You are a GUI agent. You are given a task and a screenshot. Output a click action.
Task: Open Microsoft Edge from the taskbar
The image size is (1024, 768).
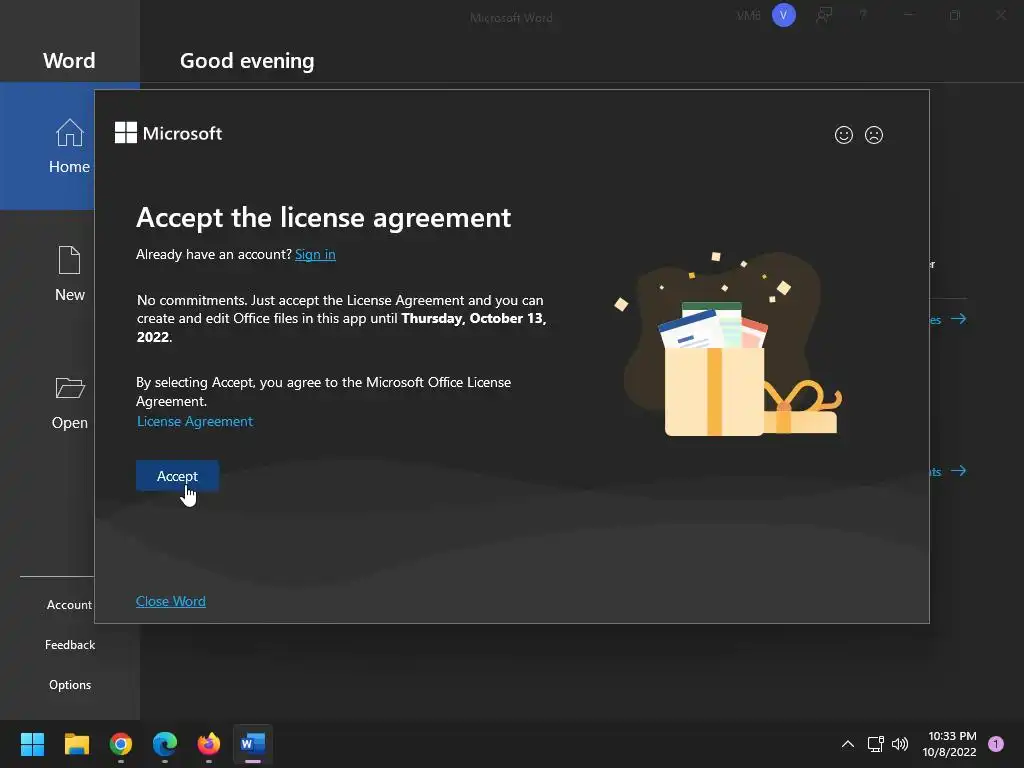(x=165, y=744)
